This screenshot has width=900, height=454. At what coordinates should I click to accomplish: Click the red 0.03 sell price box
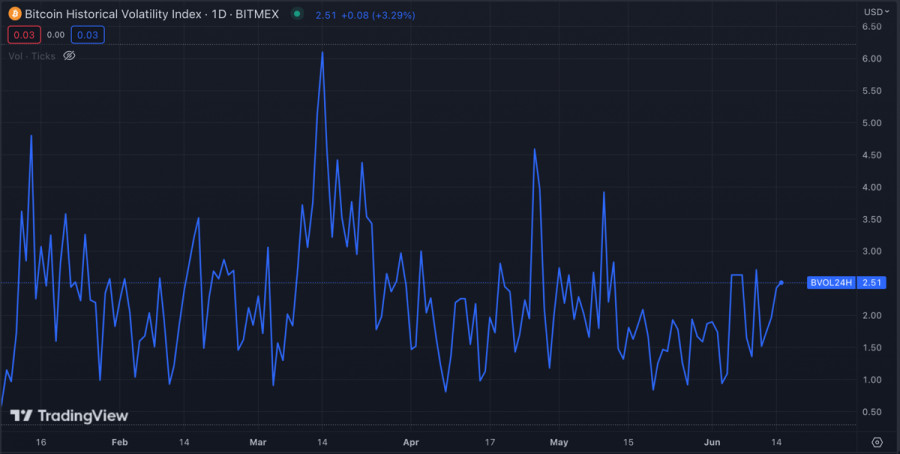24,35
